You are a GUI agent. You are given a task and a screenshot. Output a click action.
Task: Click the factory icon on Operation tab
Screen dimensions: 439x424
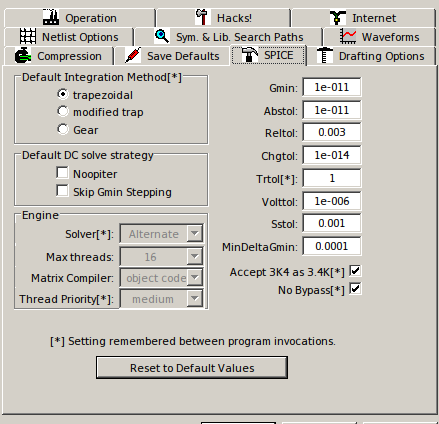(x=51, y=17)
